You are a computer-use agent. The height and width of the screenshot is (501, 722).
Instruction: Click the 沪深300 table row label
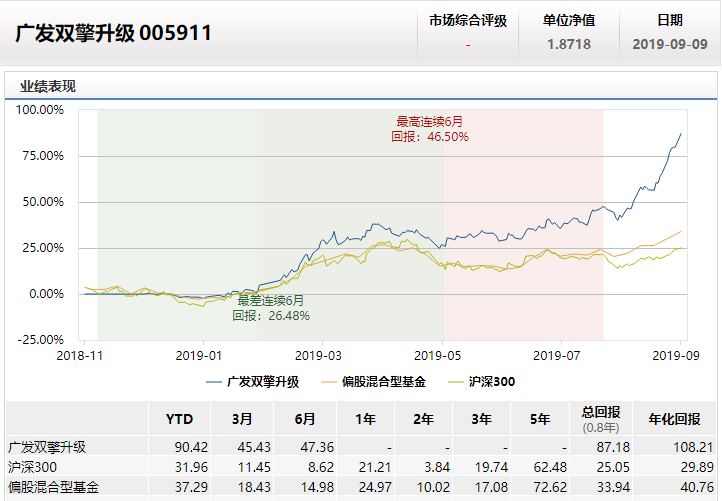click(32, 467)
